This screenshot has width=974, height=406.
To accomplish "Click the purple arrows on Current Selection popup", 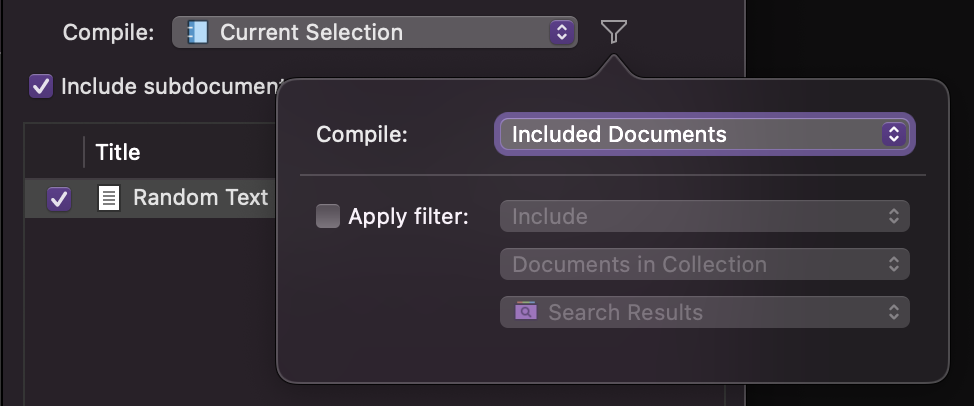I will point(562,32).
